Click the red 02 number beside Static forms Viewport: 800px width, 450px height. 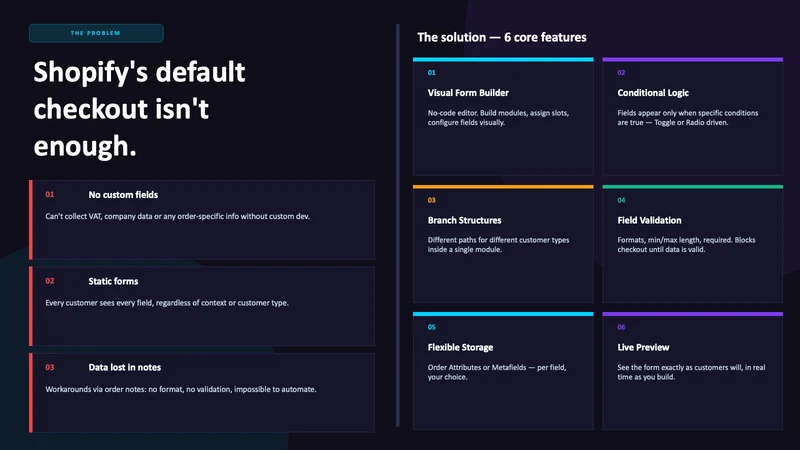pos(49,281)
